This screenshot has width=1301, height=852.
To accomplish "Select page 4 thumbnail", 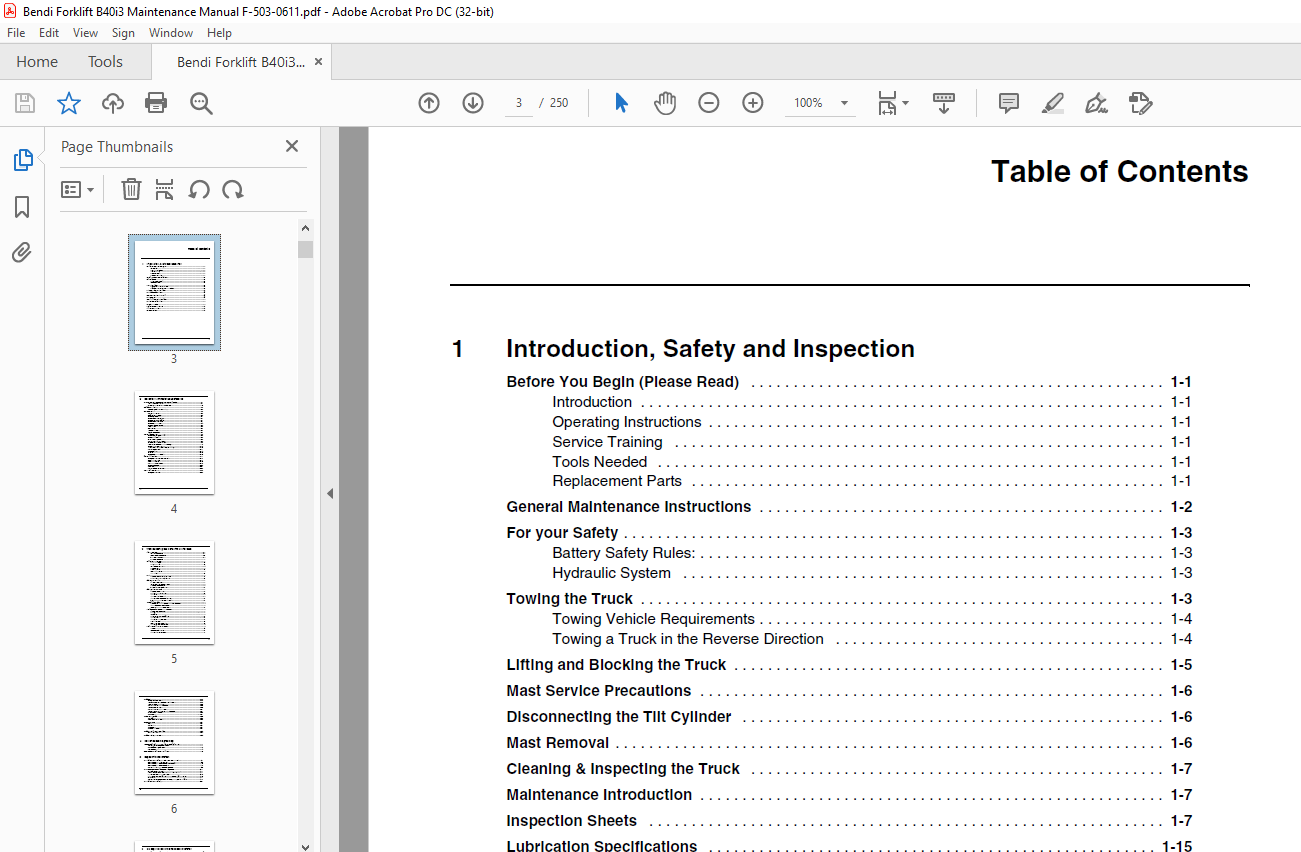I will tap(174, 443).
